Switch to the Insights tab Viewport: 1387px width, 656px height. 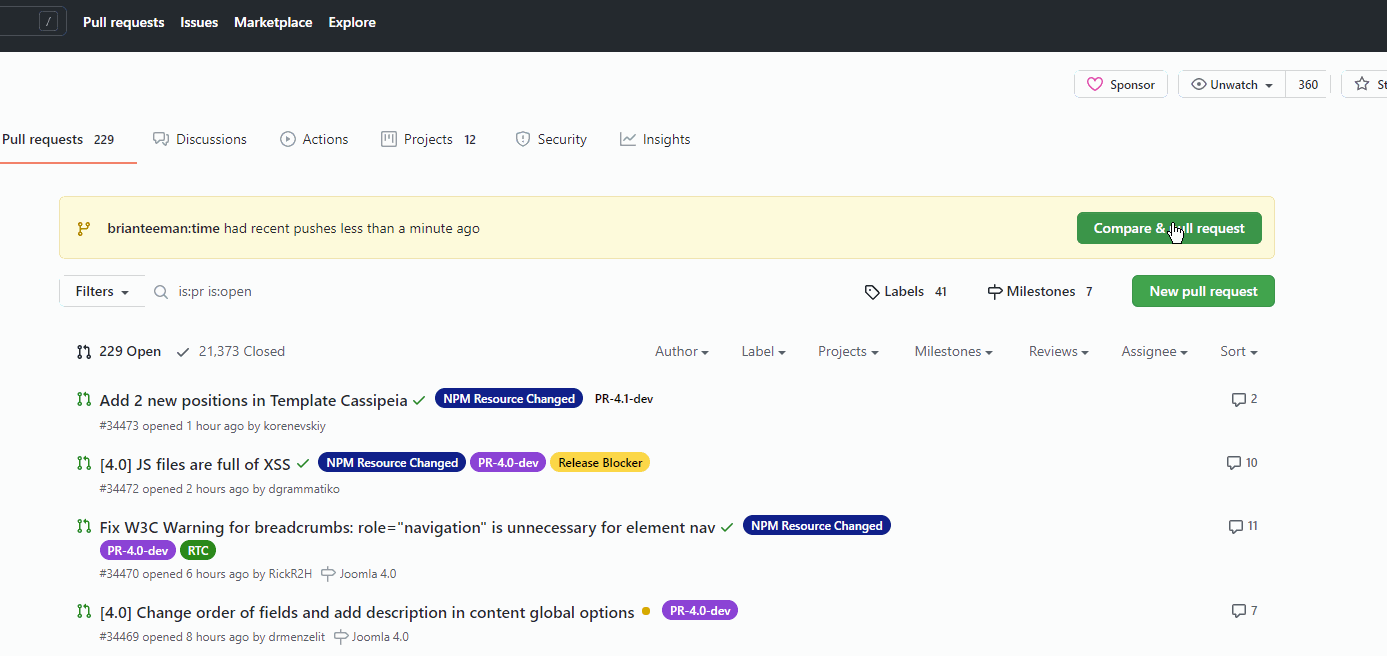(655, 139)
